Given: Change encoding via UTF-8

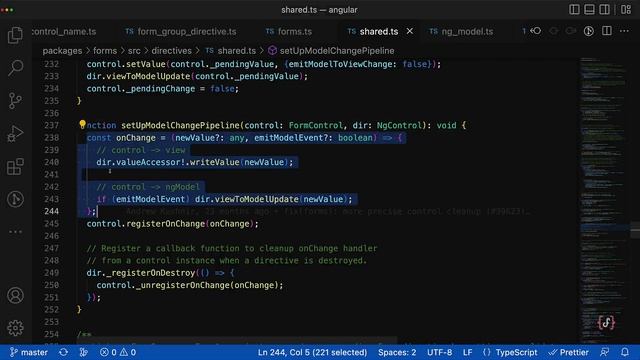Looking at the screenshot, I should [440, 352].
